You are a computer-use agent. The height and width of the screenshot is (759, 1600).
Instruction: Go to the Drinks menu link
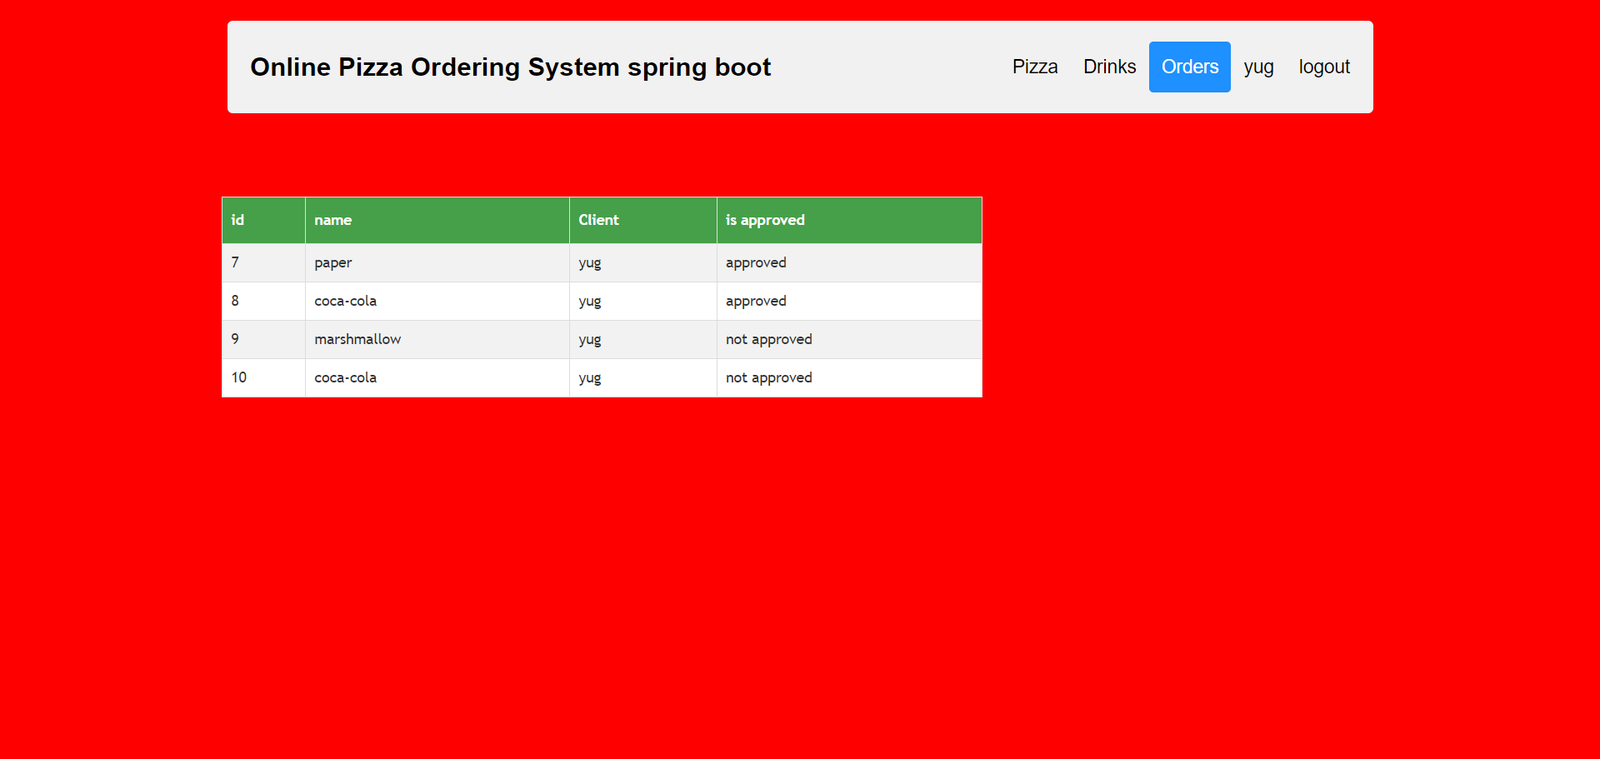coord(1109,67)
